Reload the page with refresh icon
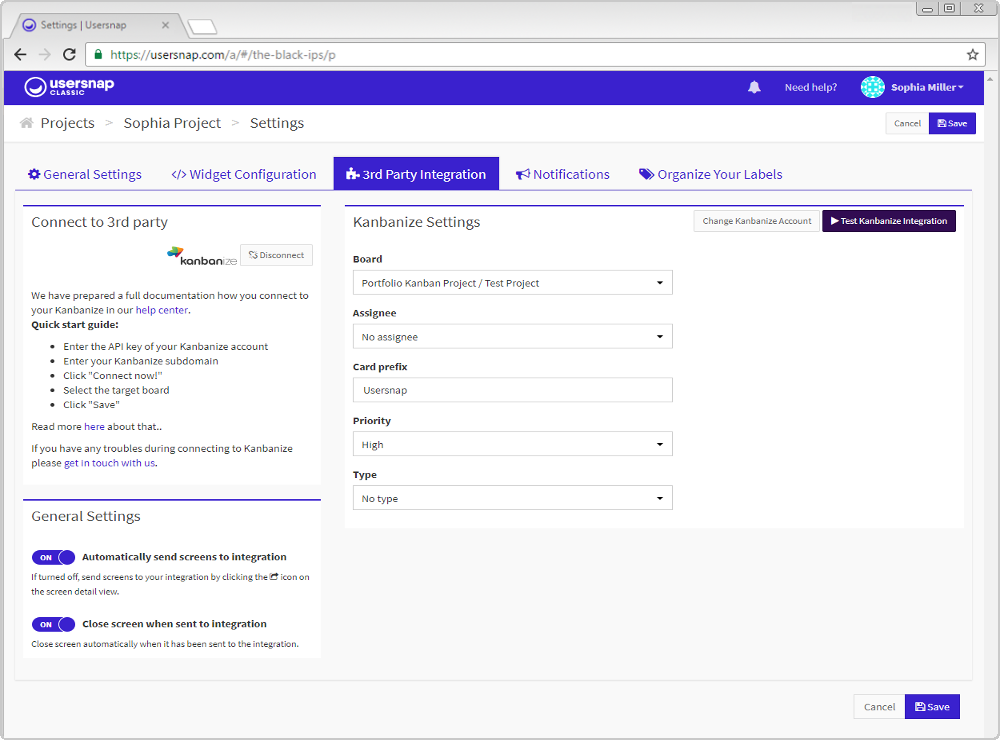1000x740 pixels. pyautogui.click(x=70, y=55)
